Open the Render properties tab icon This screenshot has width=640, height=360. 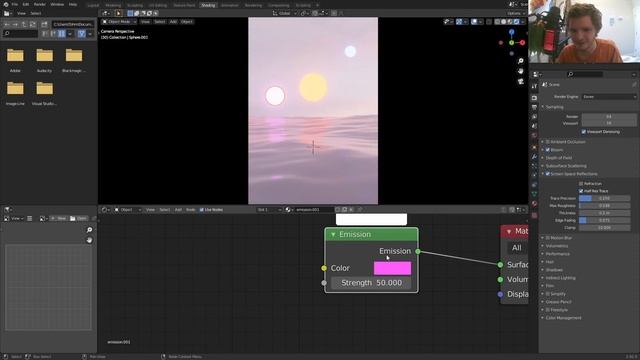click(x=534, y=98)
